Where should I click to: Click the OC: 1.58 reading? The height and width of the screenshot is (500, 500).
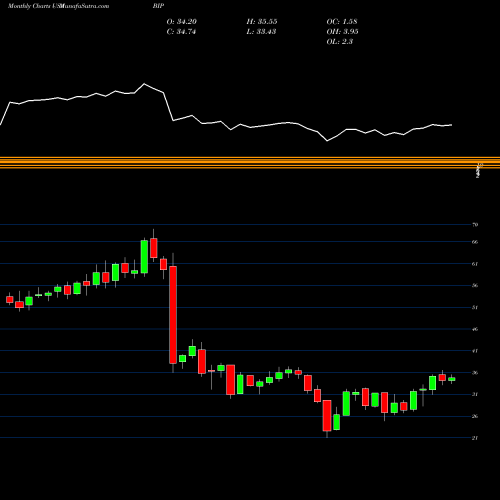(x=342, y=22)
